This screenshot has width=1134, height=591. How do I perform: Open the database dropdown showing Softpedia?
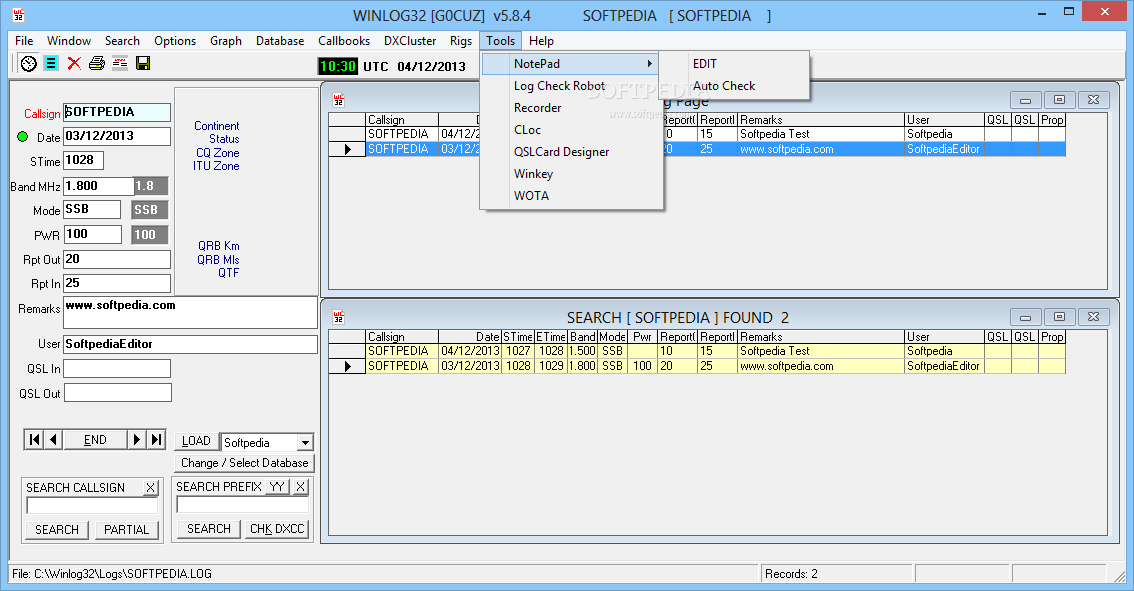pyautogui.click(x=306, y=443)
